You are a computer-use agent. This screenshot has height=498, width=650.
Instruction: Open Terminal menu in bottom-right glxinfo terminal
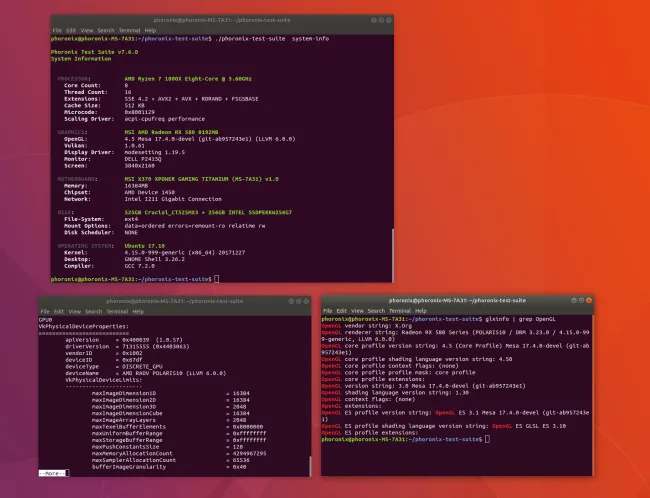(x=402, y=312)
